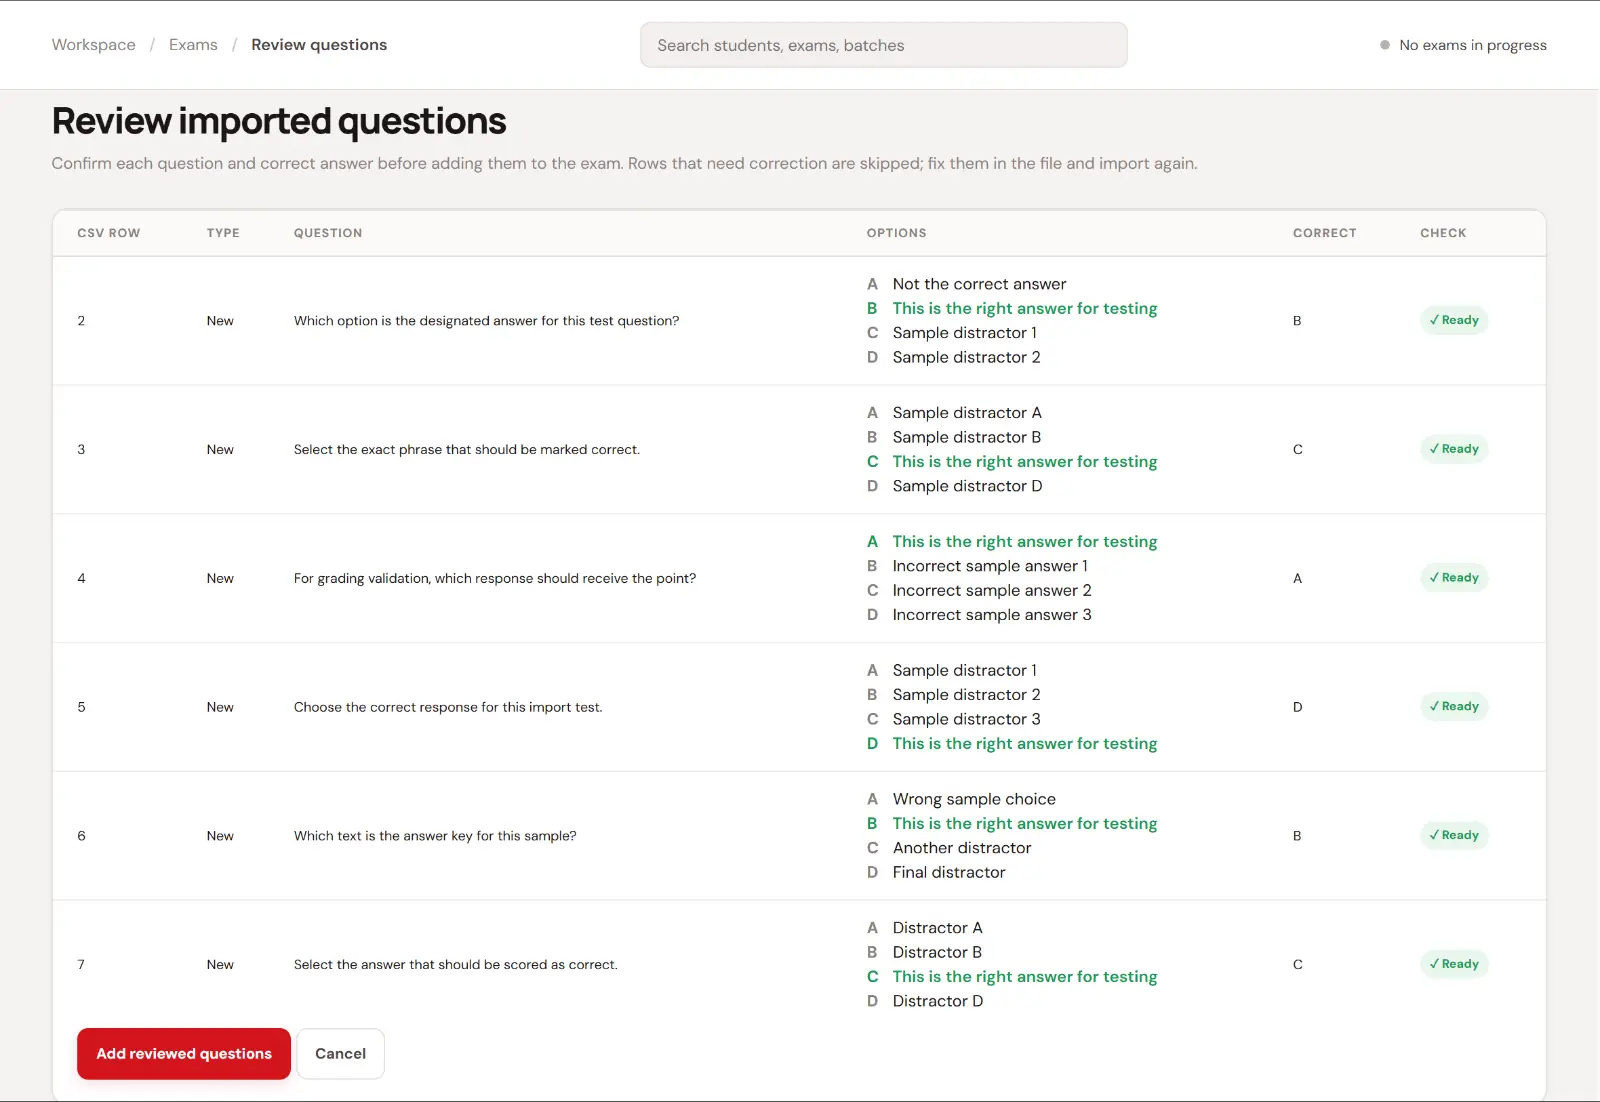Select question 'Choose the correct response for this import'
This screenshot has width=1600, height=1102.
coord(448,707)
